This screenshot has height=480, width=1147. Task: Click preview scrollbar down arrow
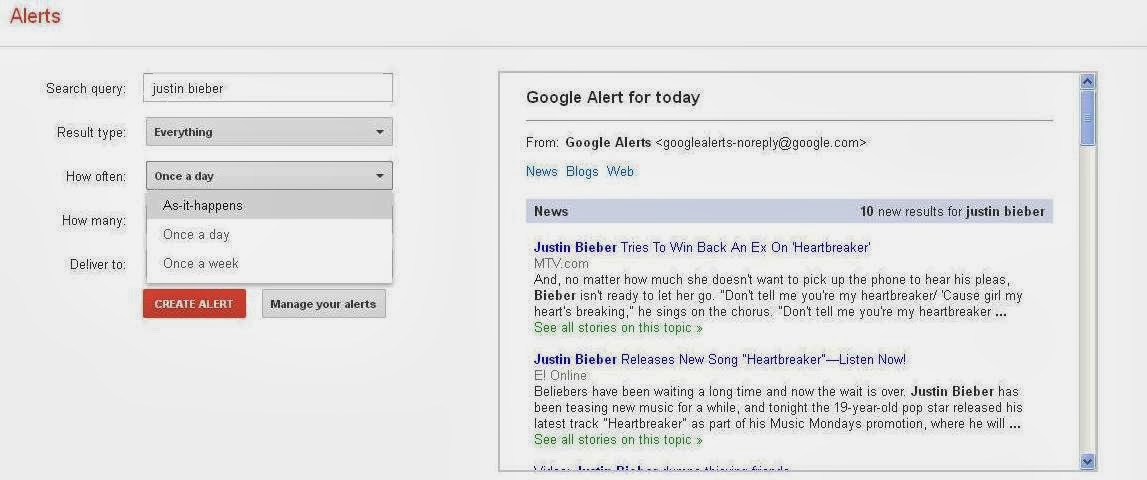(x=1087, y=461)
